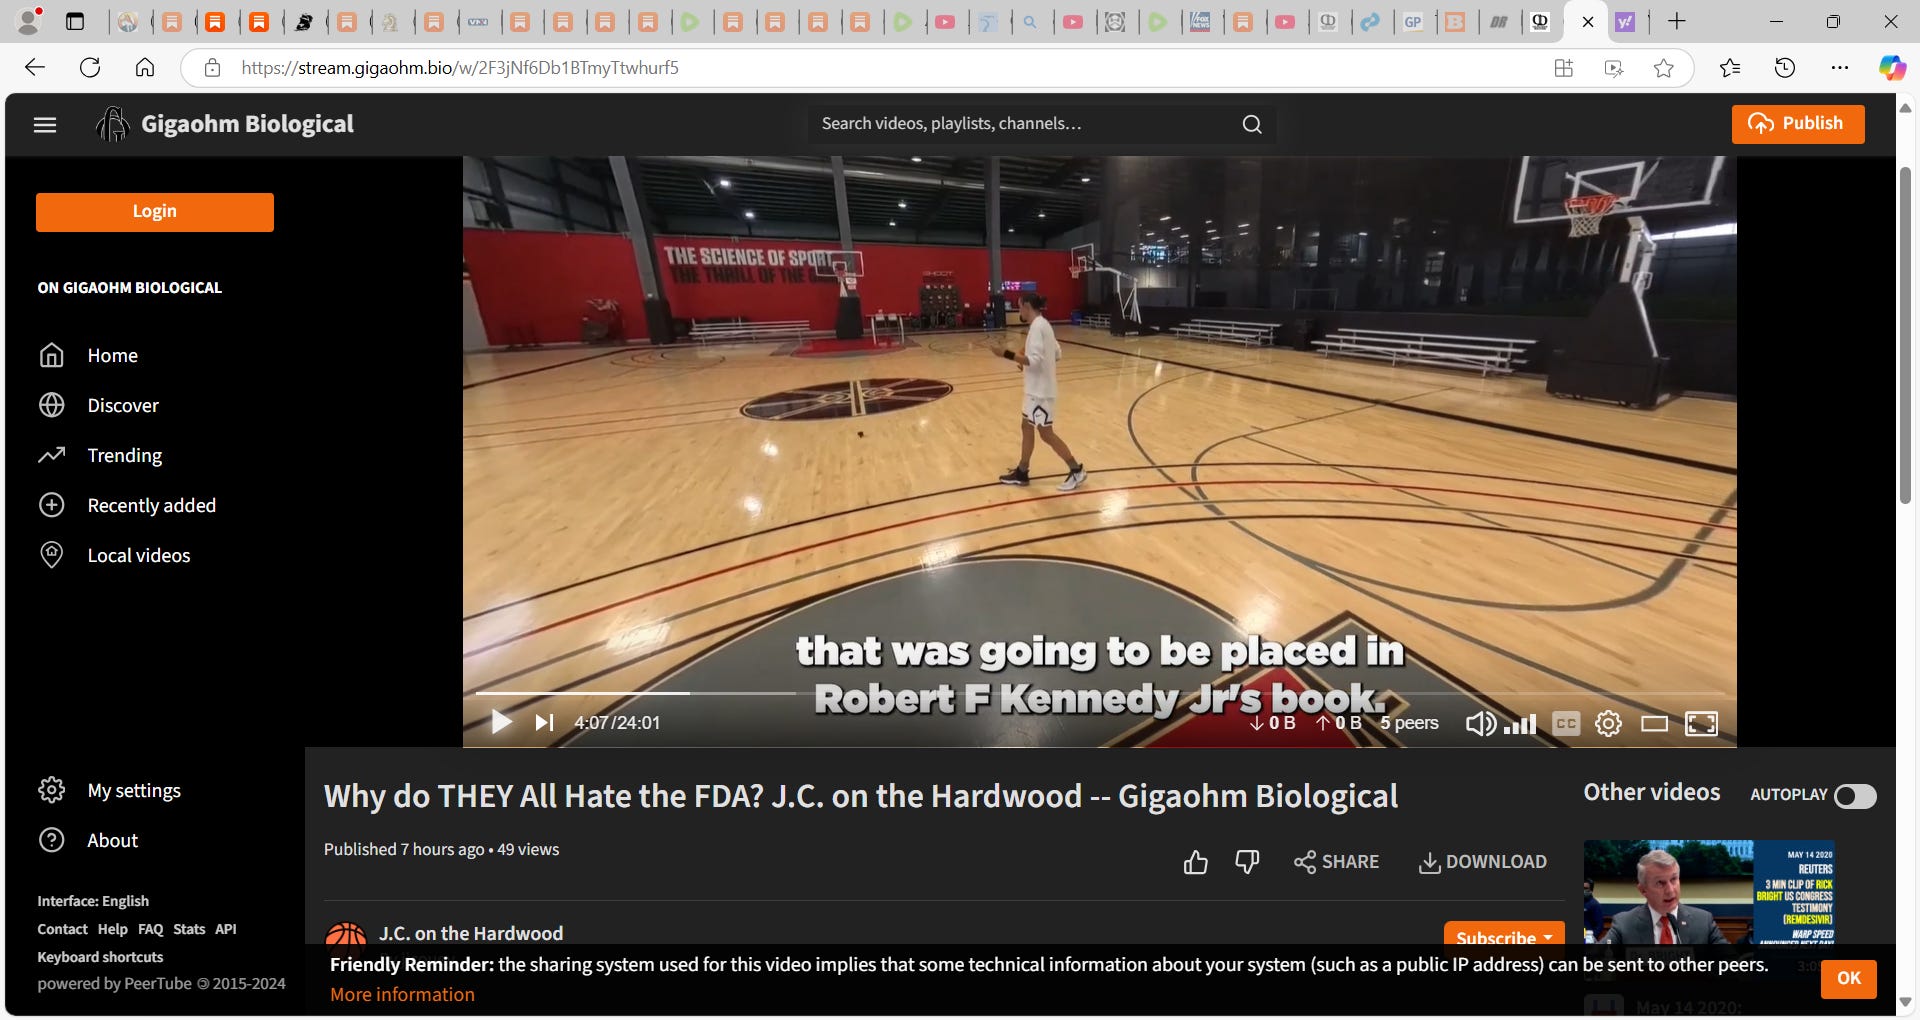Open the hamburger menu in header

click(45, 125)
